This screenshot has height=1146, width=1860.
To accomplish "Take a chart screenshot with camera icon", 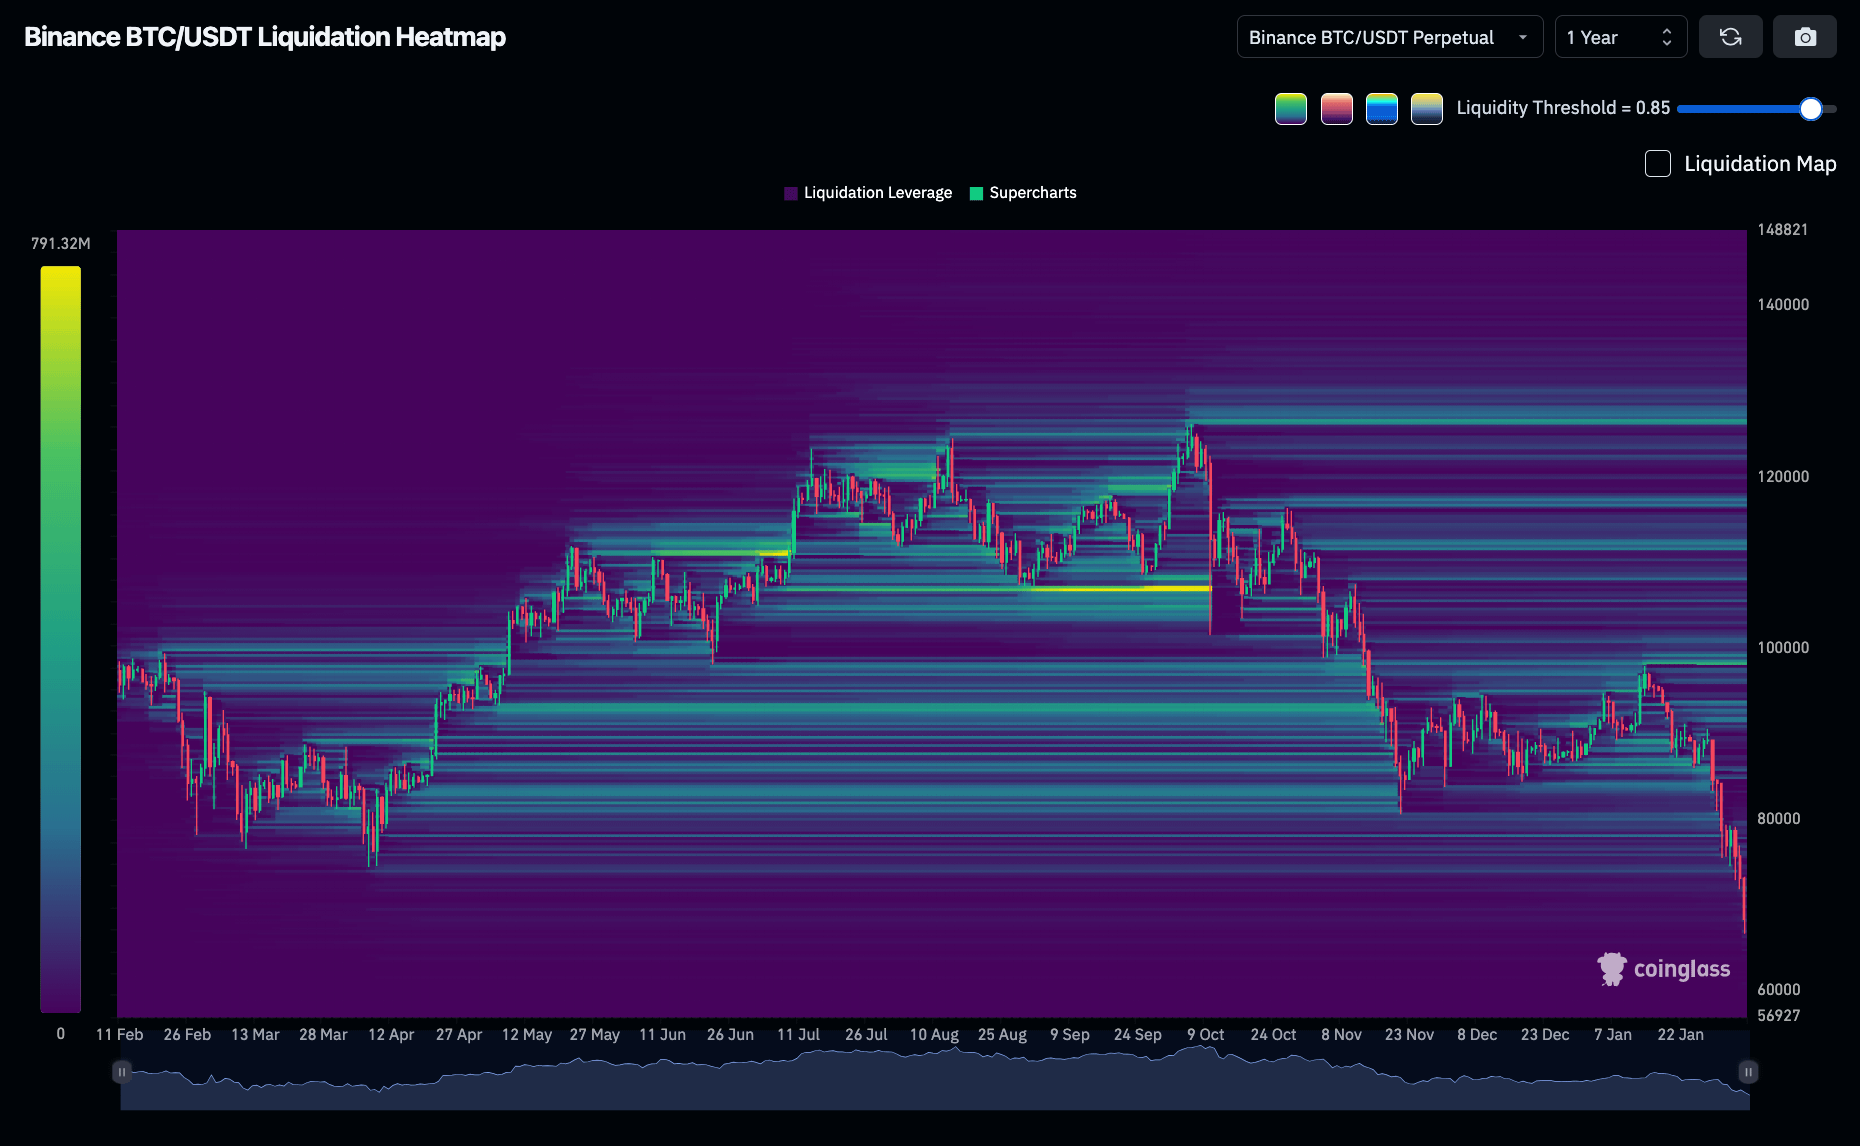I will click(x=1804, y=37).
